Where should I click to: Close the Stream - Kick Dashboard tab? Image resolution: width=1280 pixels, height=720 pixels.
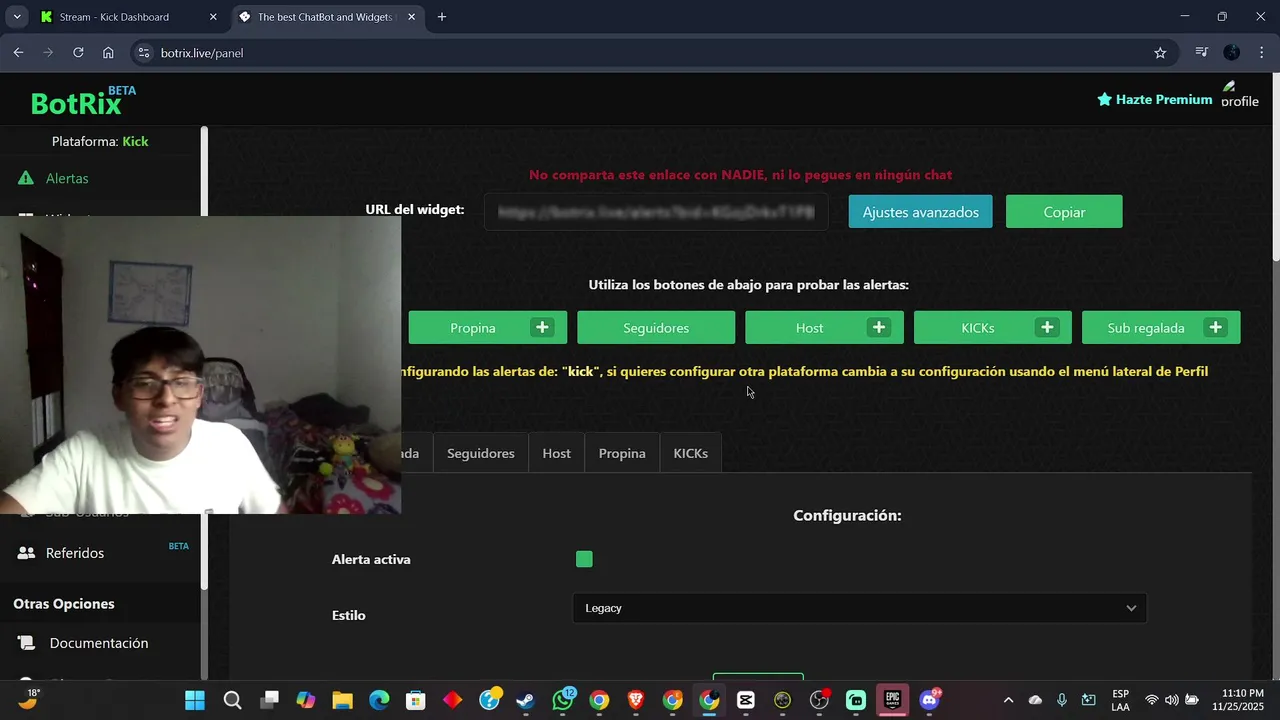[x=213, y=17]
